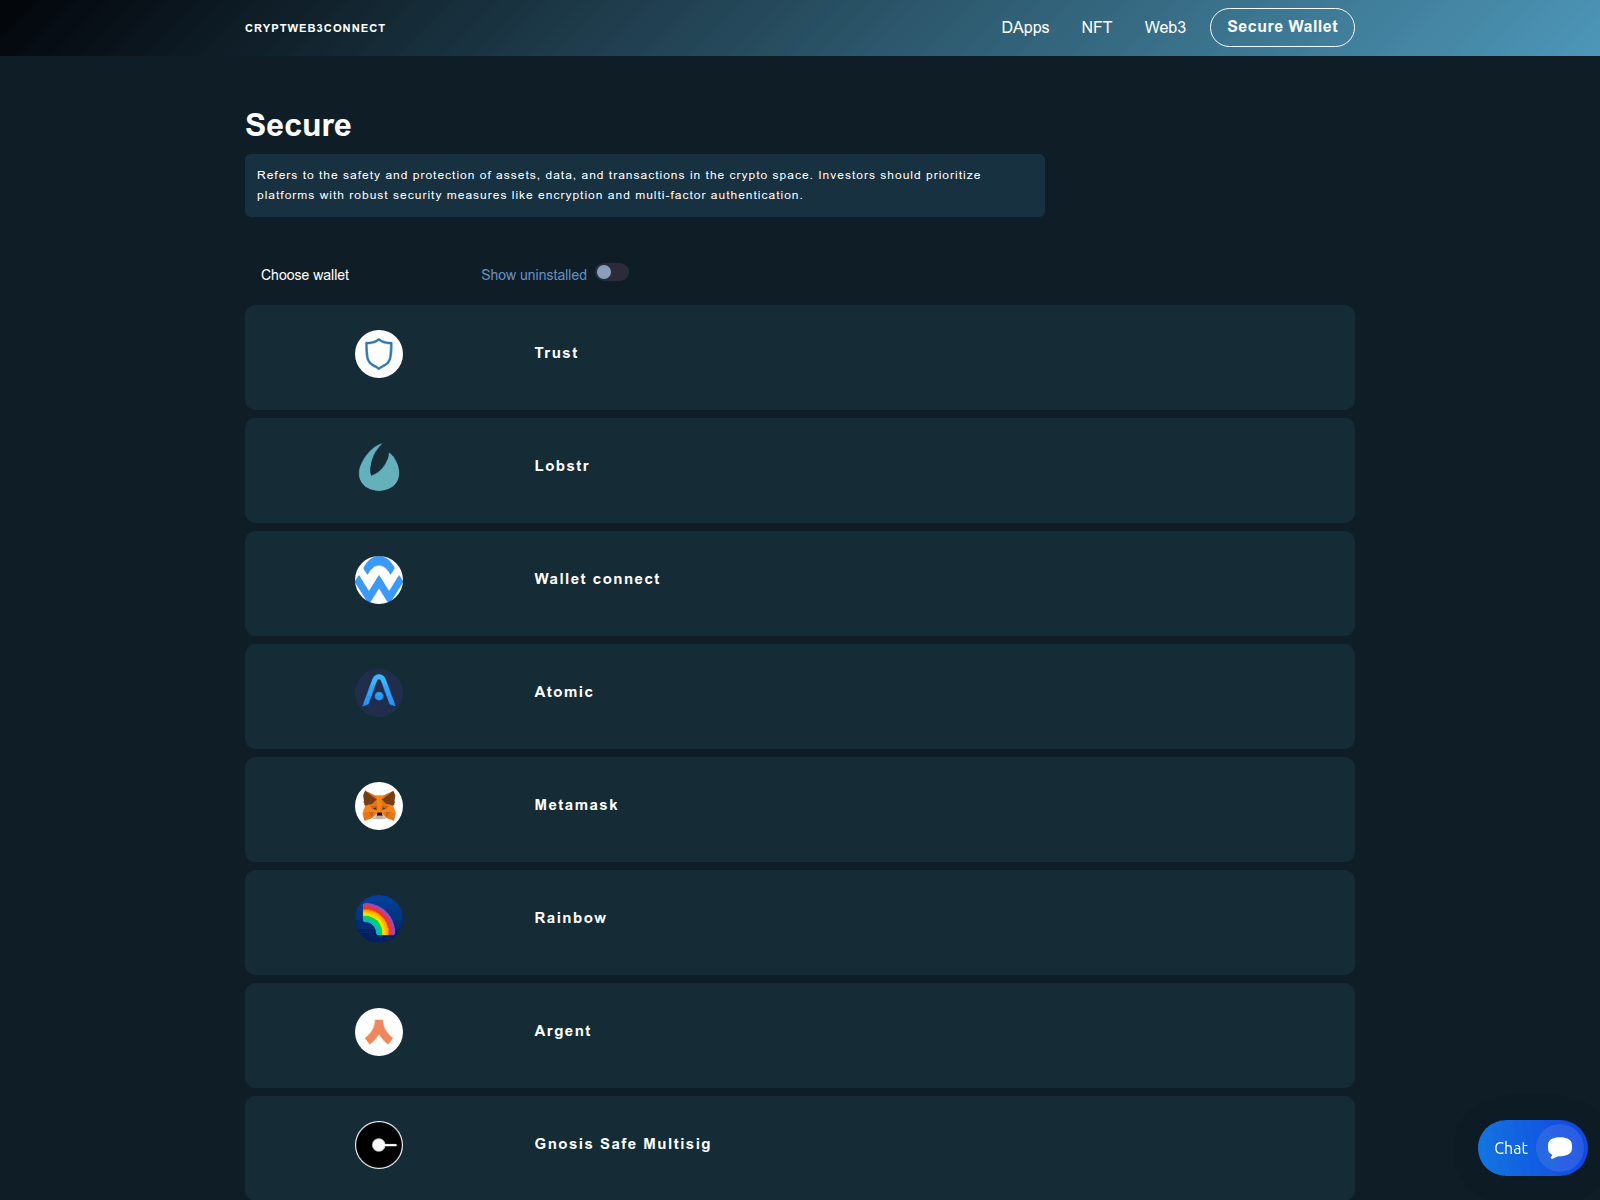1600x1200 pixels.
Task: Click the Gnosis Safe Multisig icon
Action: (379, 1145)
